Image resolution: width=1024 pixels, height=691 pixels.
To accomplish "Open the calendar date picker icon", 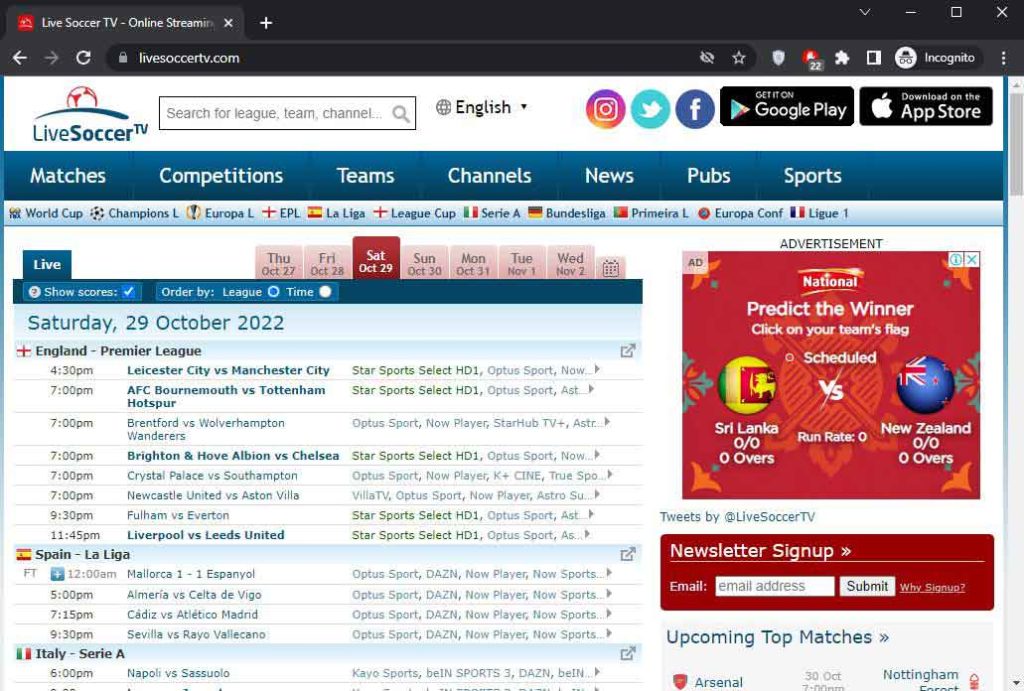I will 610,268.
